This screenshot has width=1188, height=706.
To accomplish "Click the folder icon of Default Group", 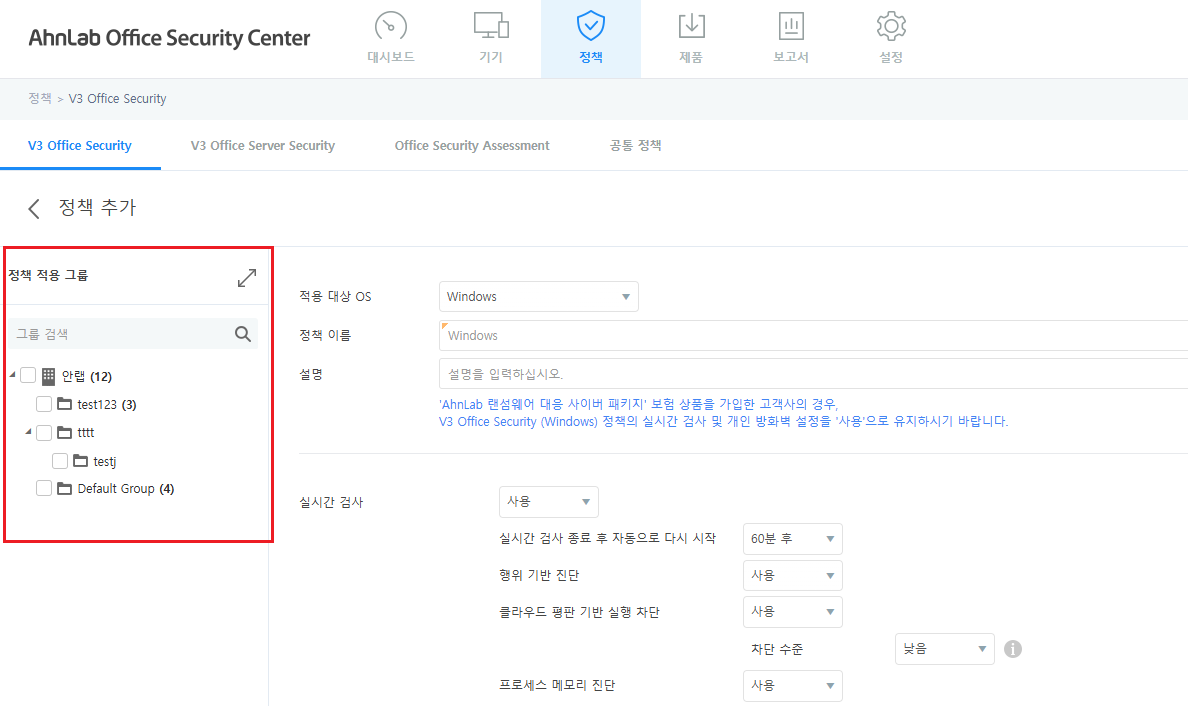I will click(64, 489).
